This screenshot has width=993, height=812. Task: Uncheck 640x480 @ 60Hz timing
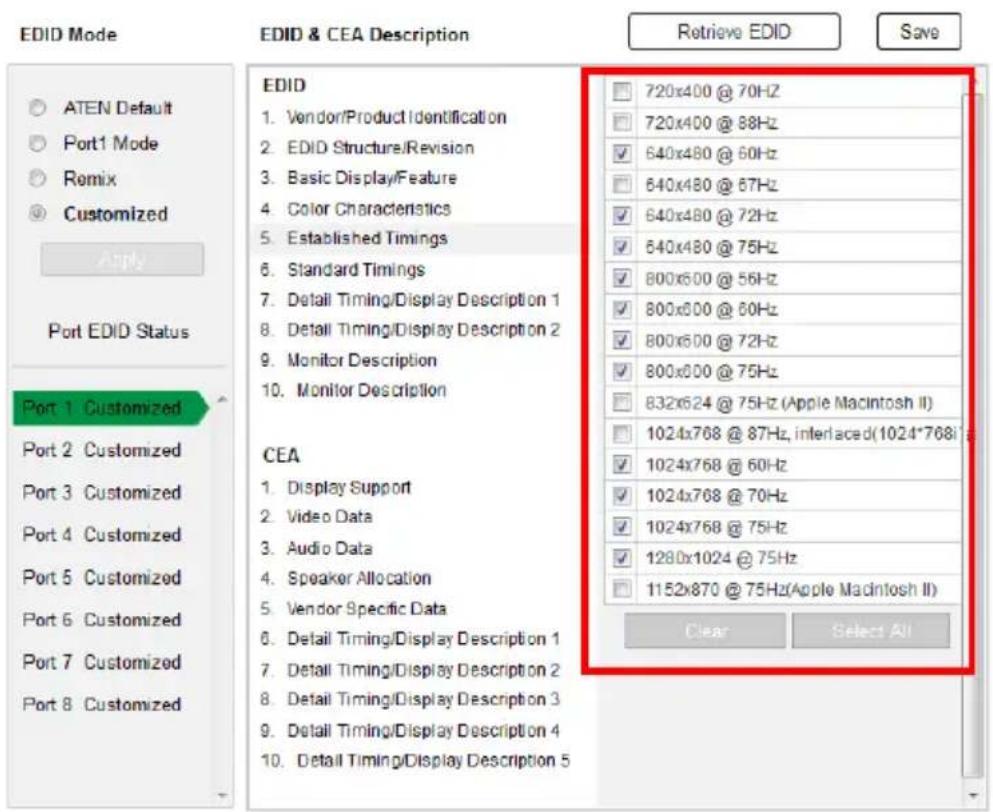tap(622, 153)
